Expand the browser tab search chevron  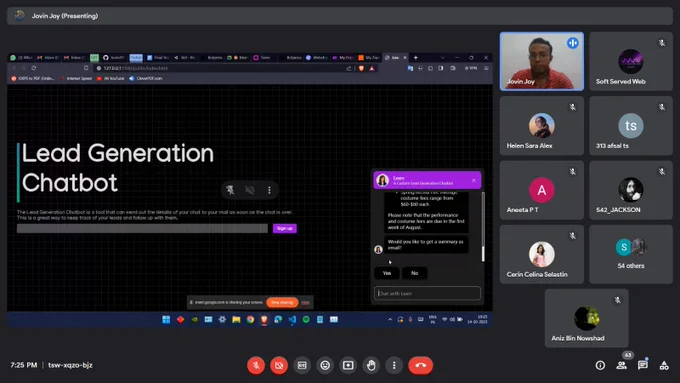pyautogui.click(x=442, y=58)
